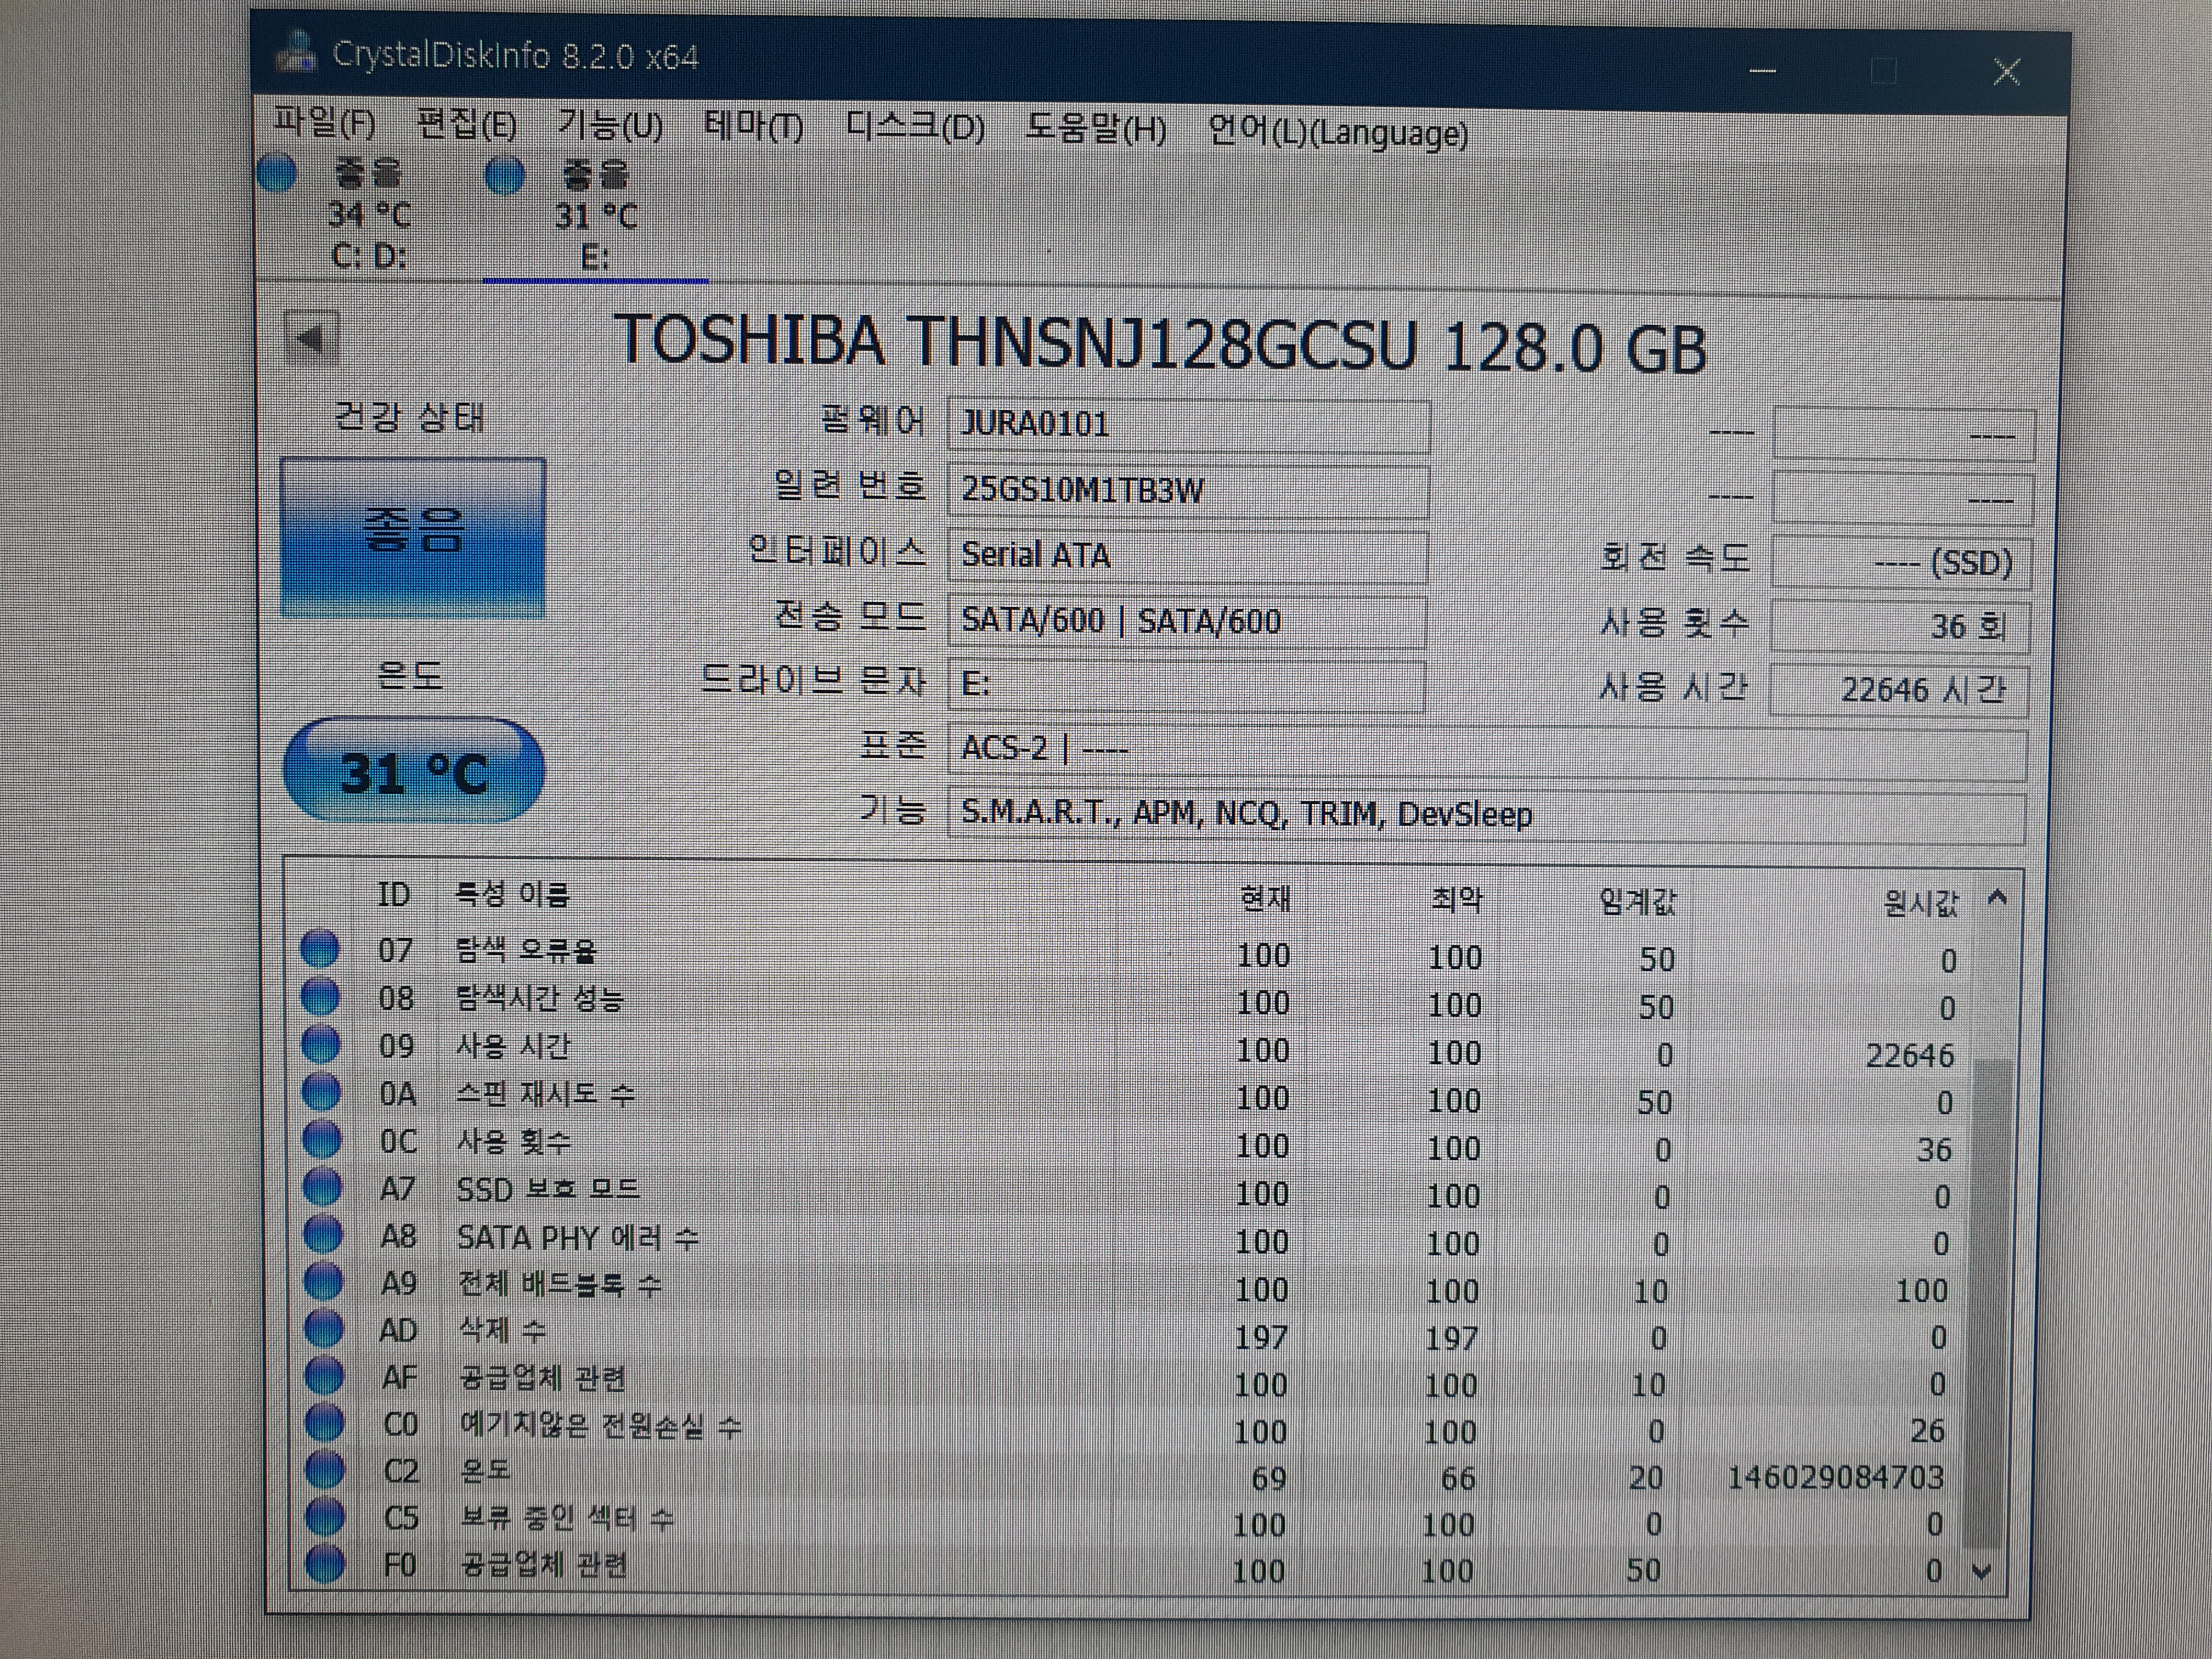Select the SSD 보호 모드 attribute name

point(547,1188)
